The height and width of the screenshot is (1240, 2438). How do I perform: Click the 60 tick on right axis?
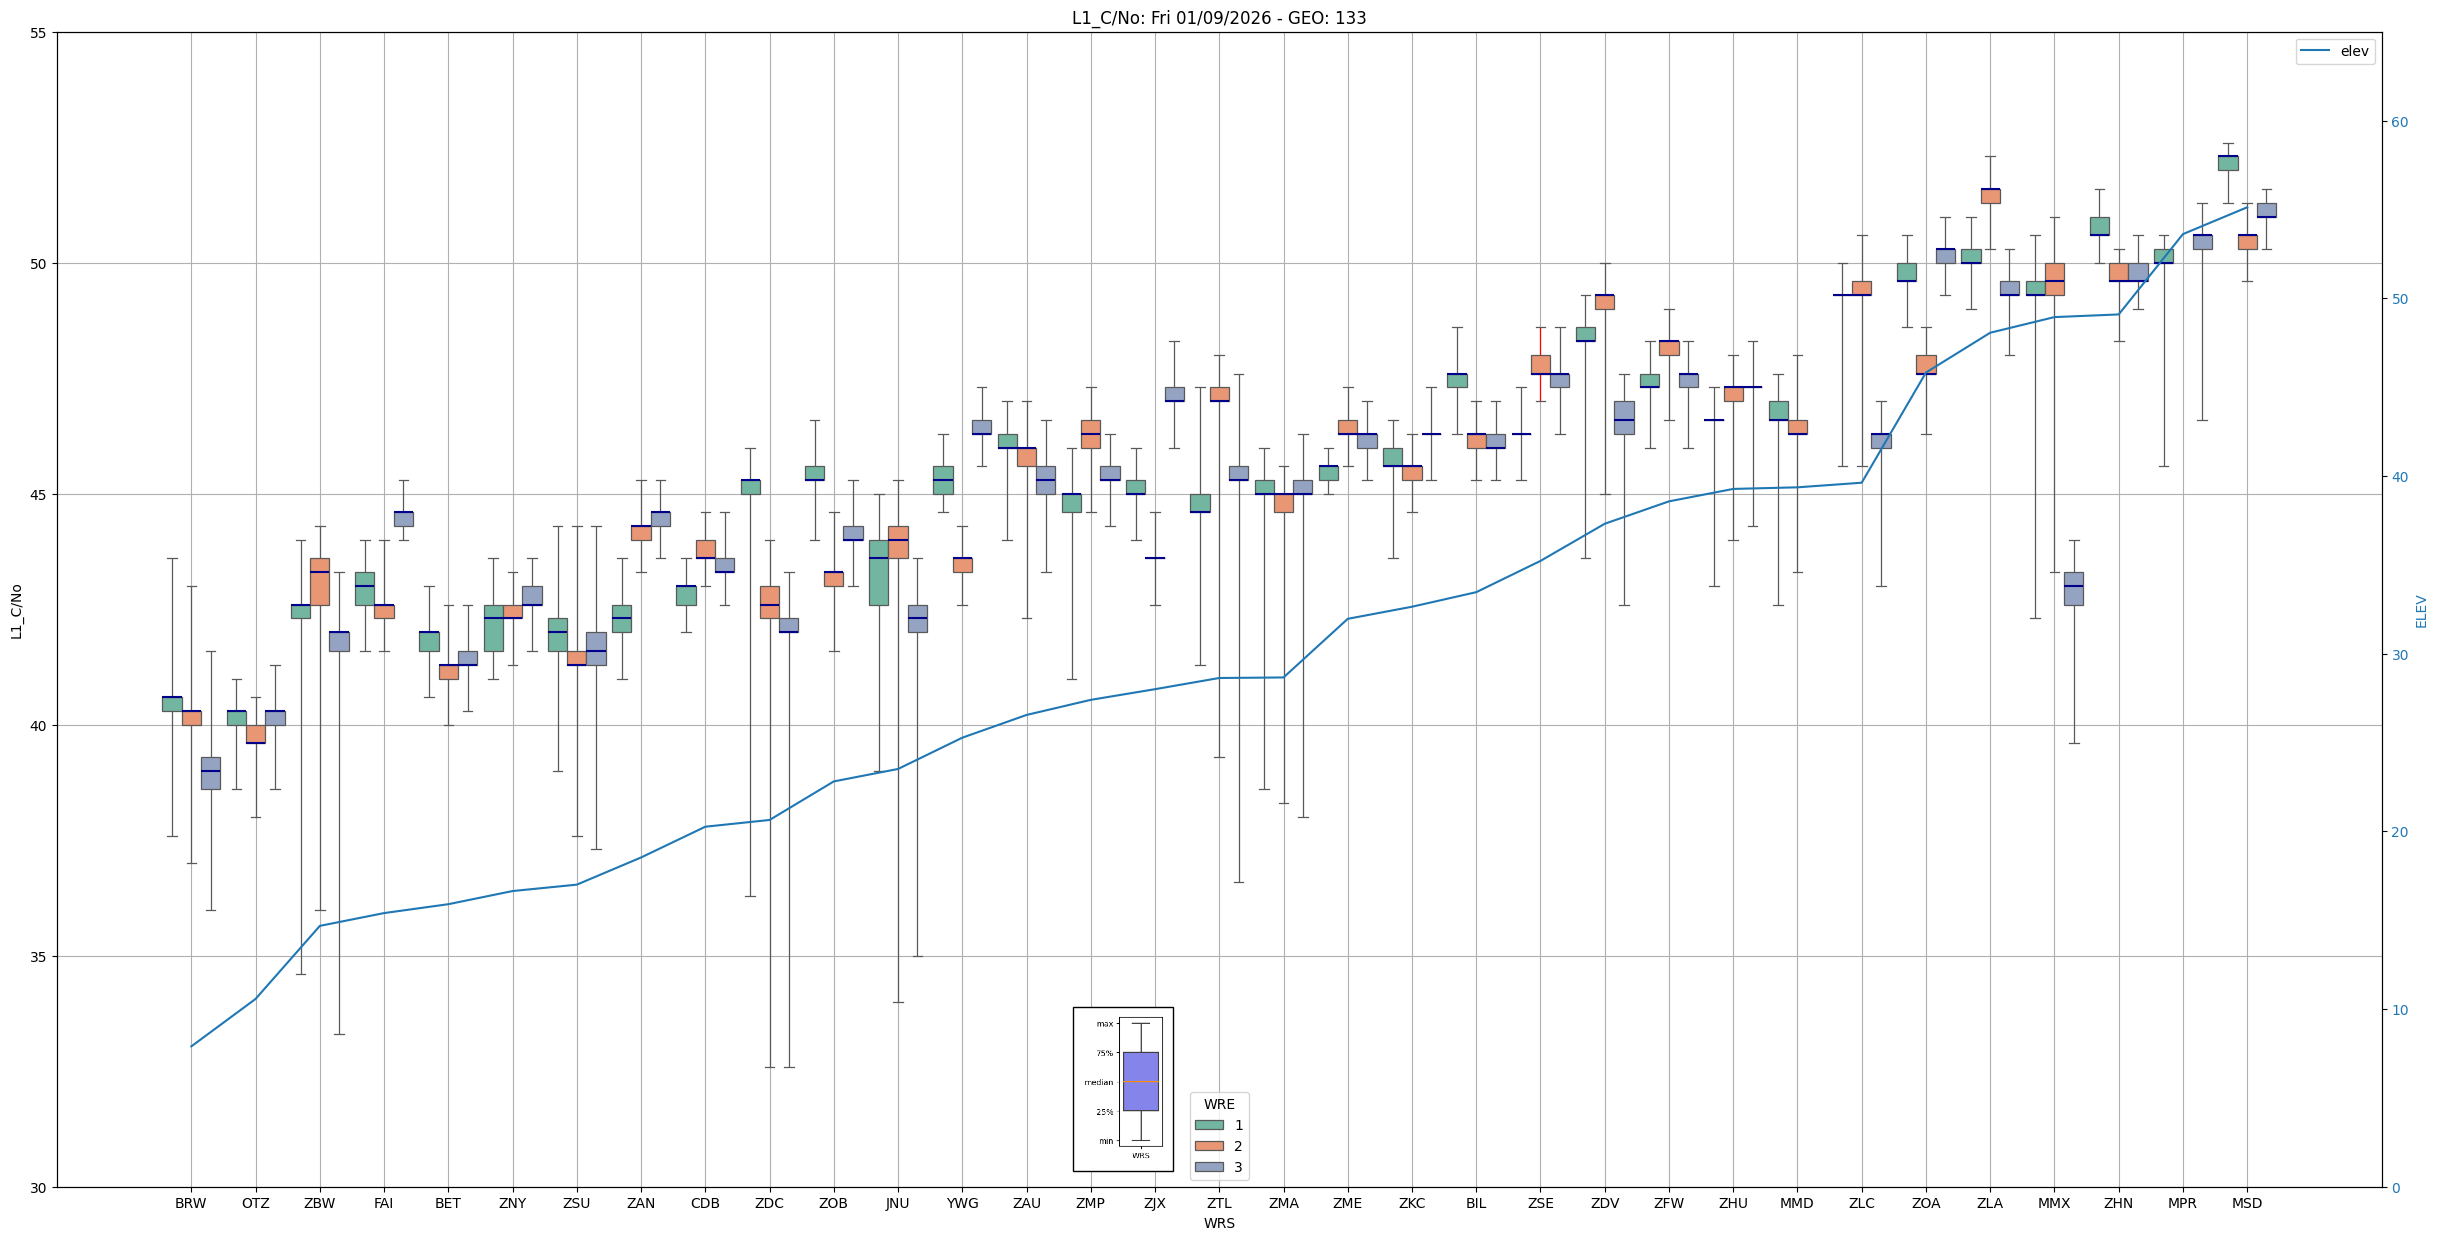tap(2399, 122)
